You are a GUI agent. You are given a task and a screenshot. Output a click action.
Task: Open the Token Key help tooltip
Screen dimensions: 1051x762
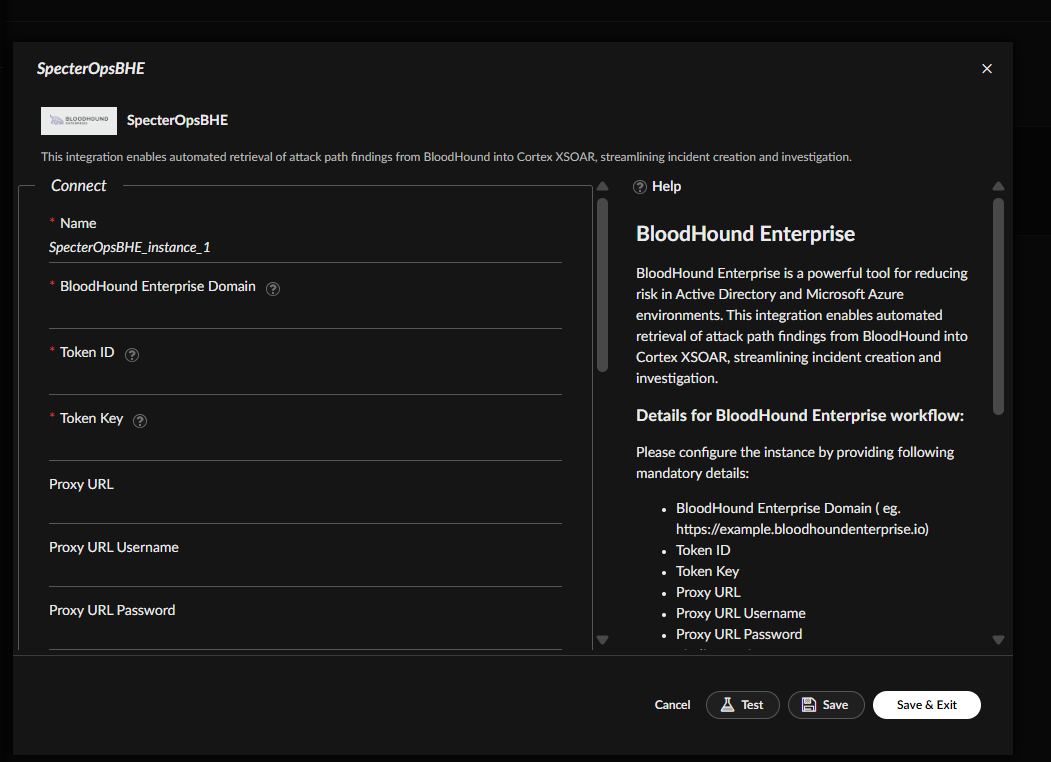[139, 421]
